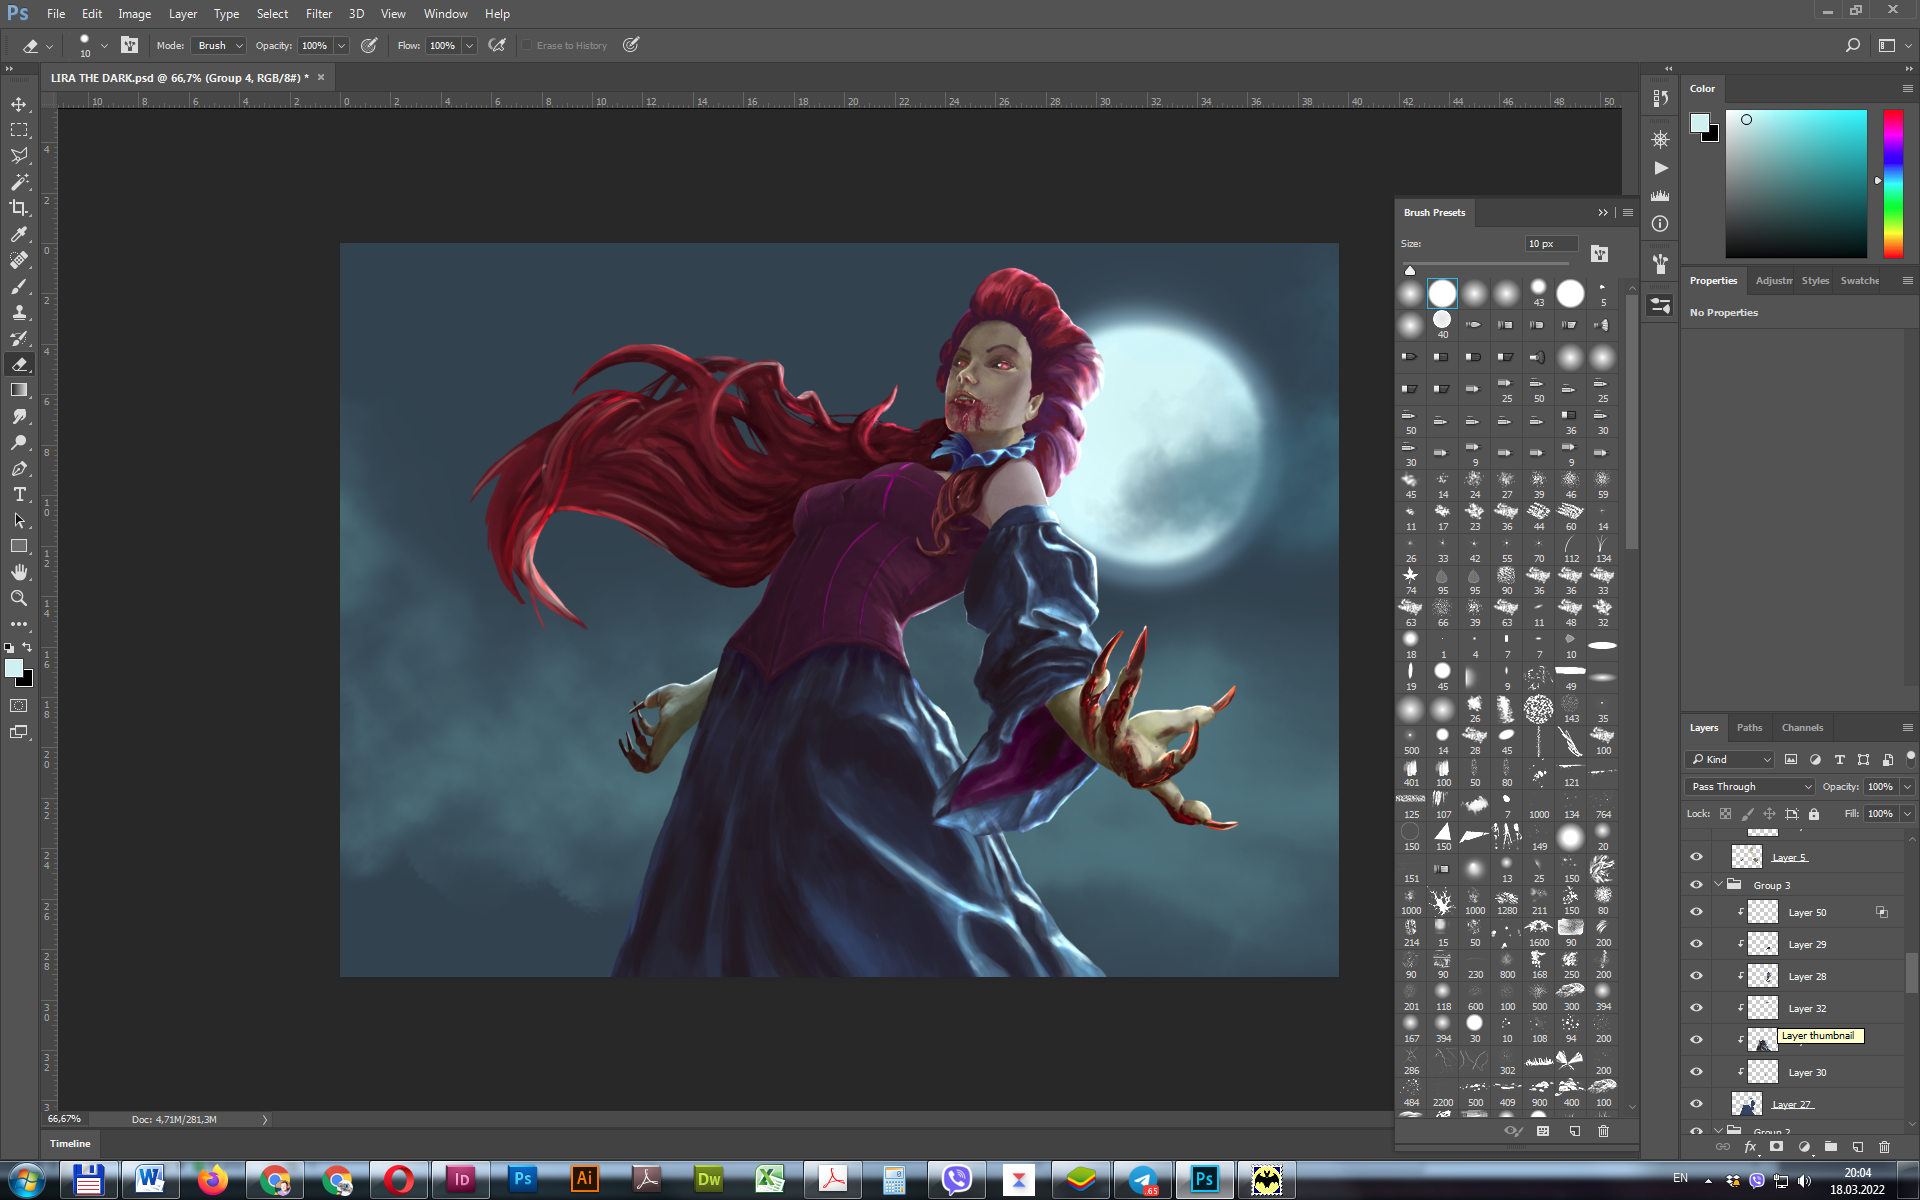Screen dimensions: 1920x1200
Task: Open the Pass Through blend mode dropdown
Action: tap(1750, 787)
